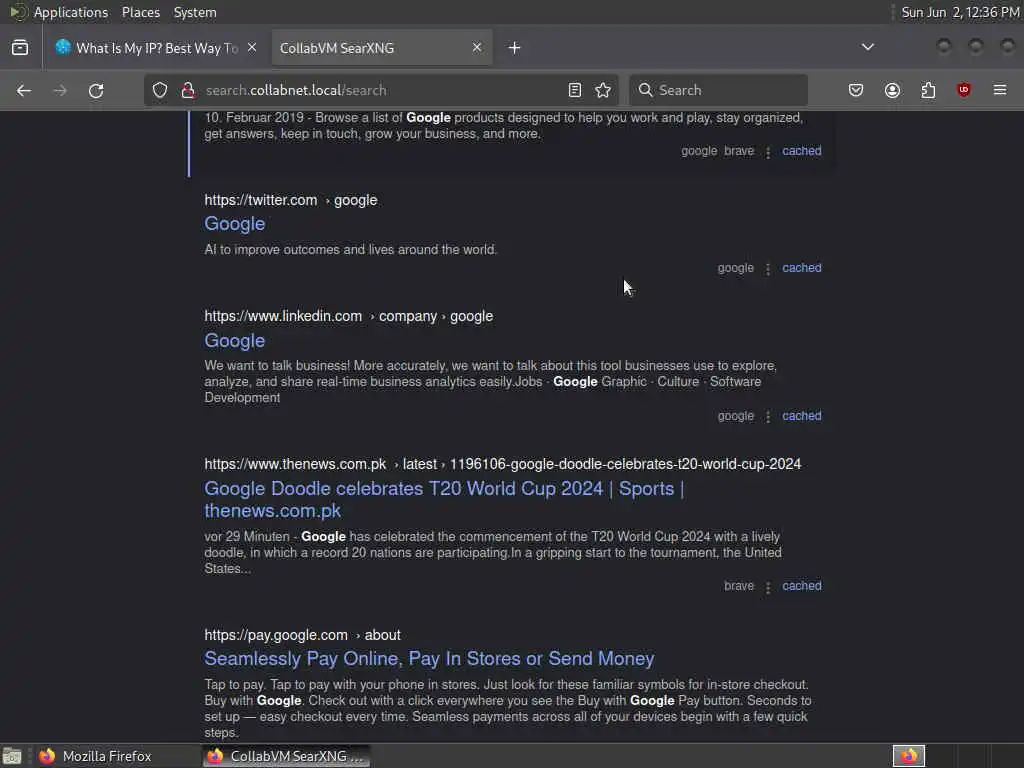Click the Firefox workspace switcher thumbnail

pyautogui.click(x=909, y=756)
